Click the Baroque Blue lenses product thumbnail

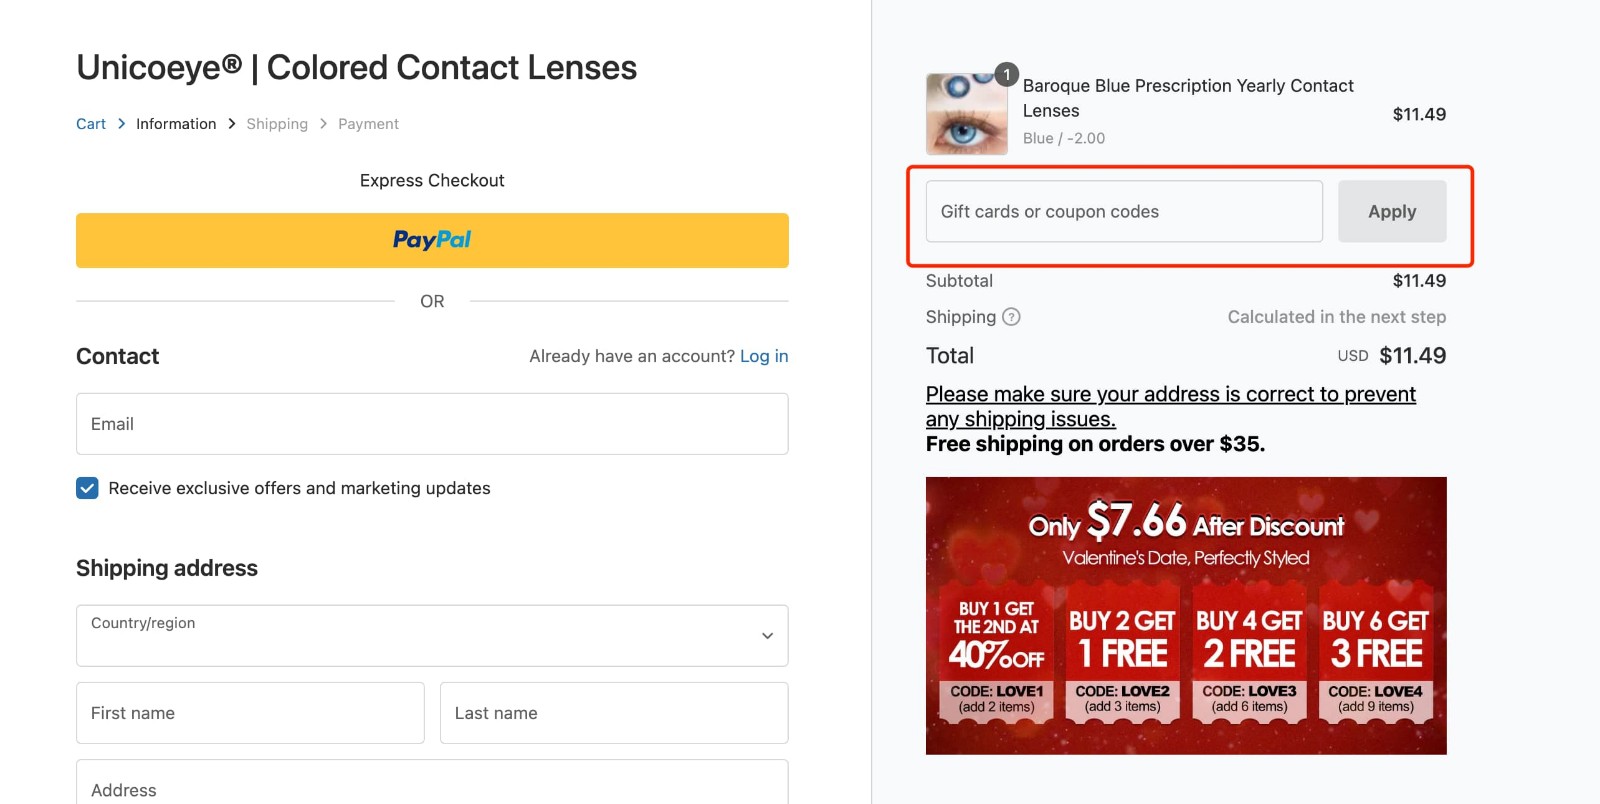966,114
